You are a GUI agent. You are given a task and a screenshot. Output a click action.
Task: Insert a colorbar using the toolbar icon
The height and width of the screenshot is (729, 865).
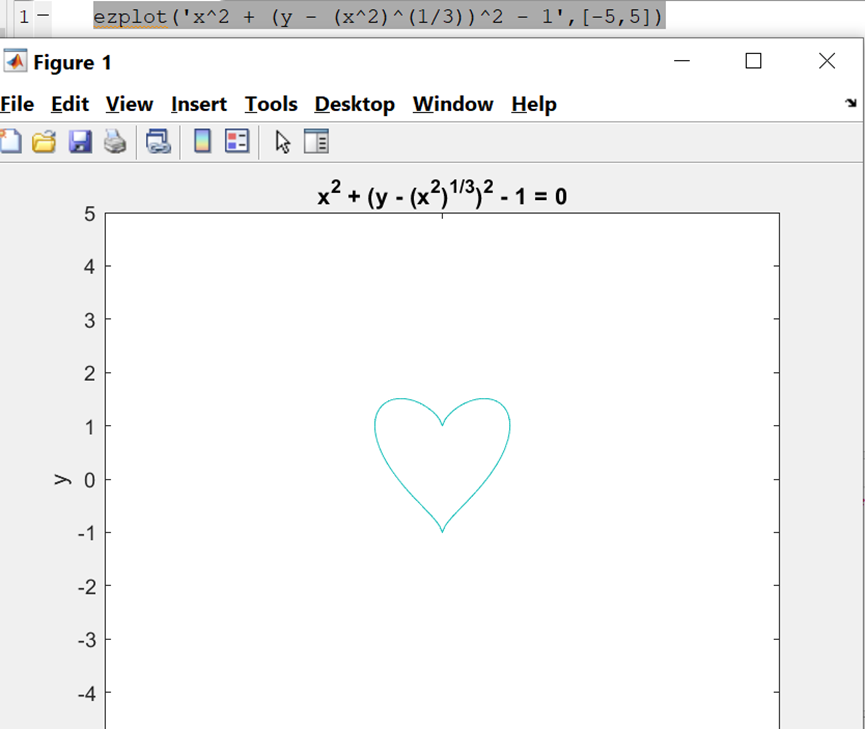(202, 141)
